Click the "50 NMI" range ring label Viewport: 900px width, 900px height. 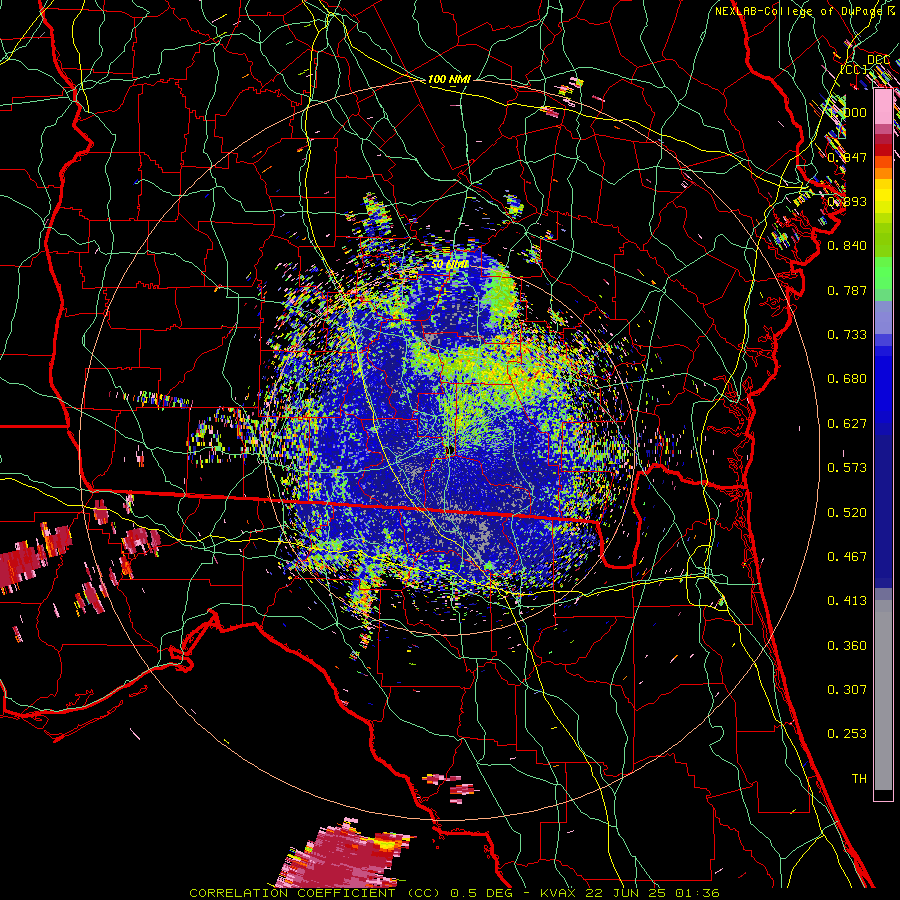[x=450, y=264]
